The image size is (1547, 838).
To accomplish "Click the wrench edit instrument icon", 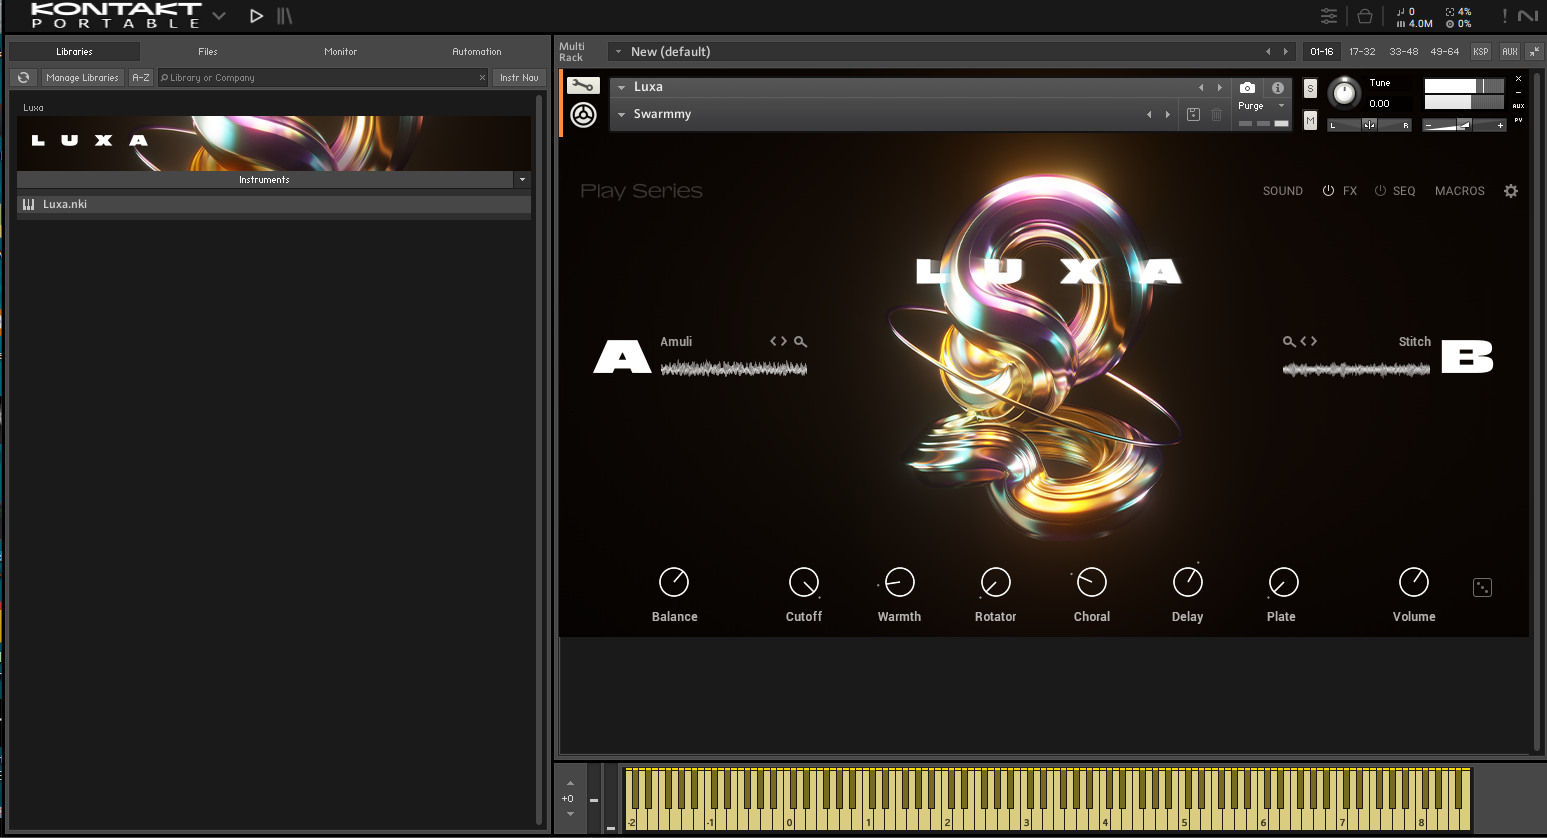I will pyautogui.click(x=583, y=86).
